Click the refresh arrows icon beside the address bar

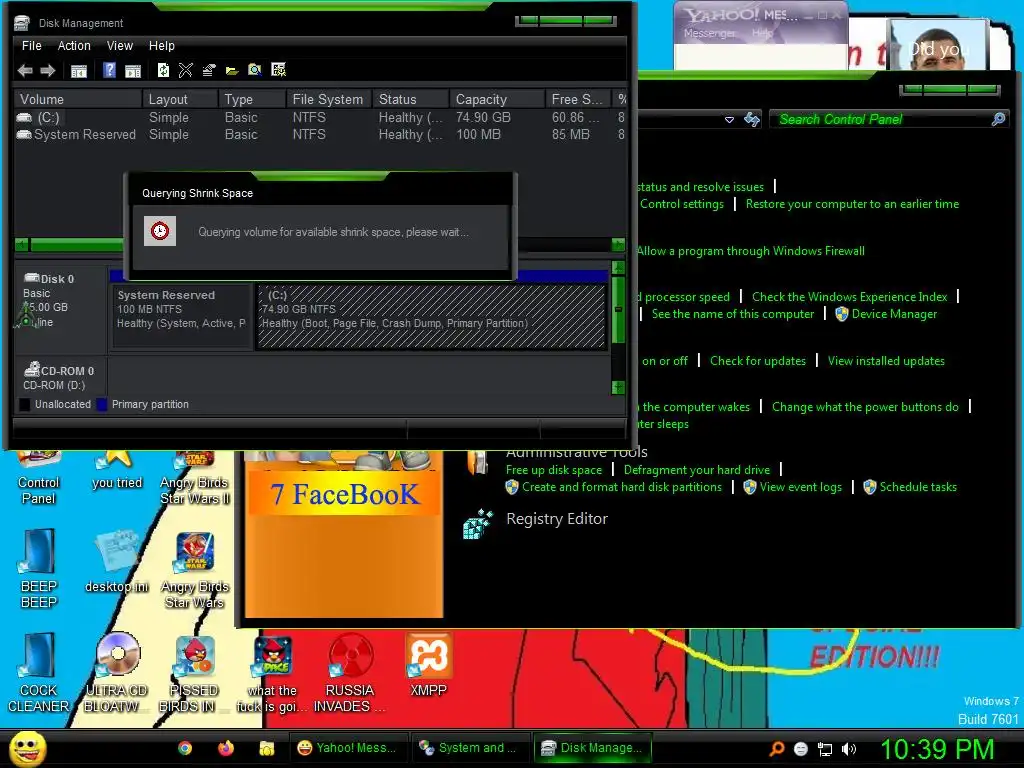[x=752, y=119]
